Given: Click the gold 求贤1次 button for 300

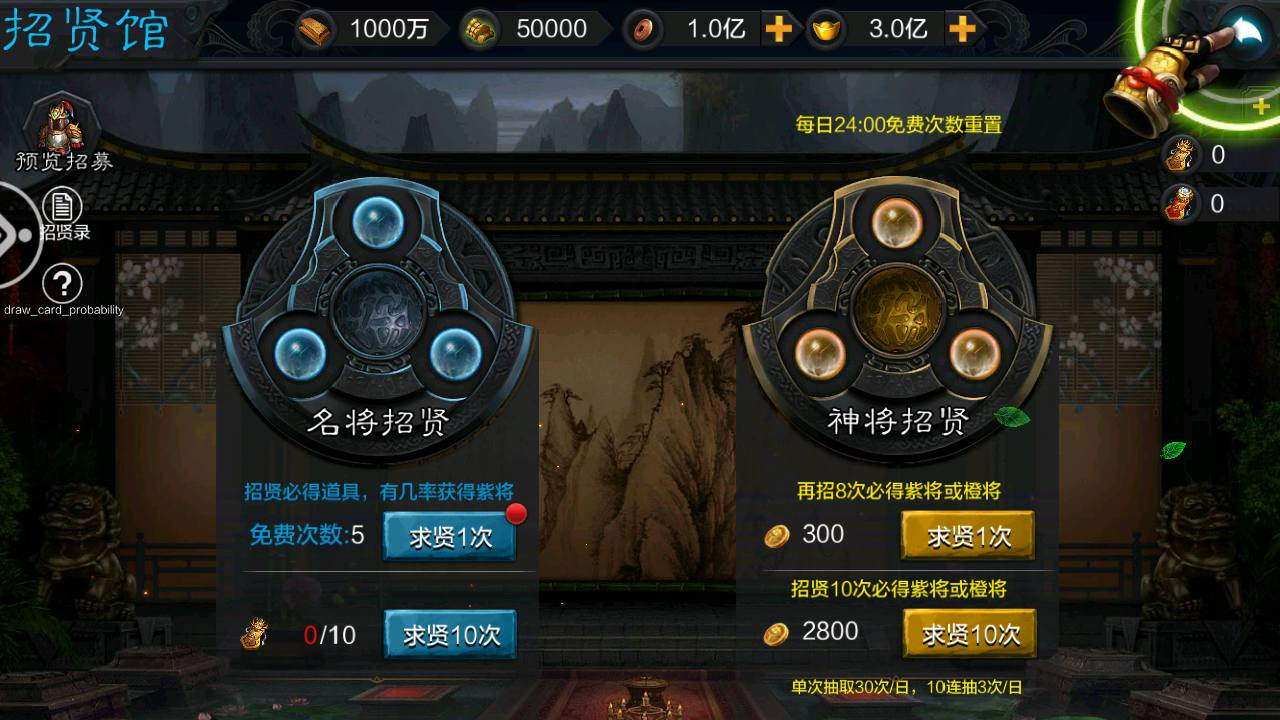Looking at the screenshot, I should pos(968,536).
